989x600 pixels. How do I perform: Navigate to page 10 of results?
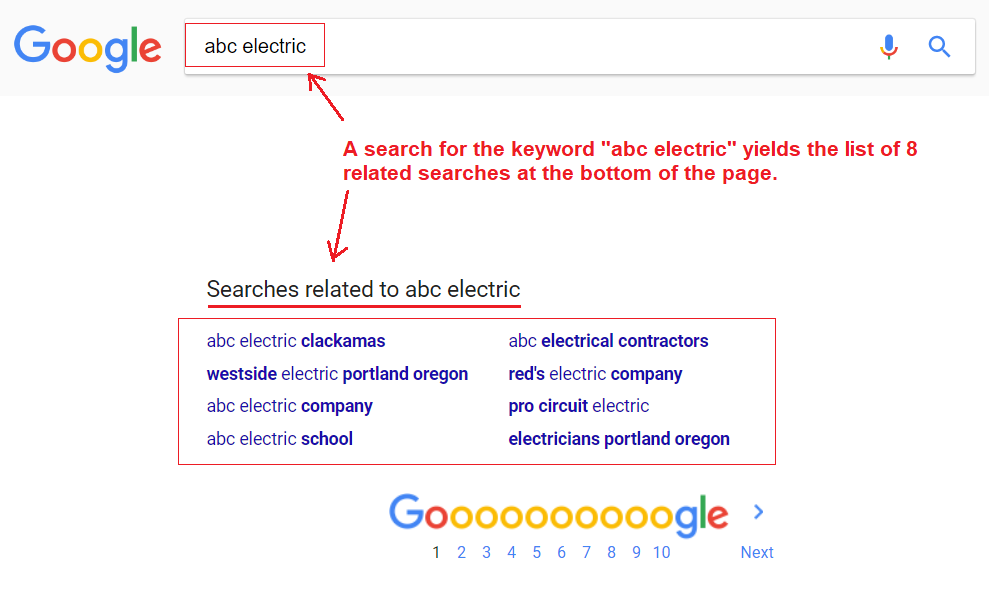pyautogui.click(x=661, y=551)
